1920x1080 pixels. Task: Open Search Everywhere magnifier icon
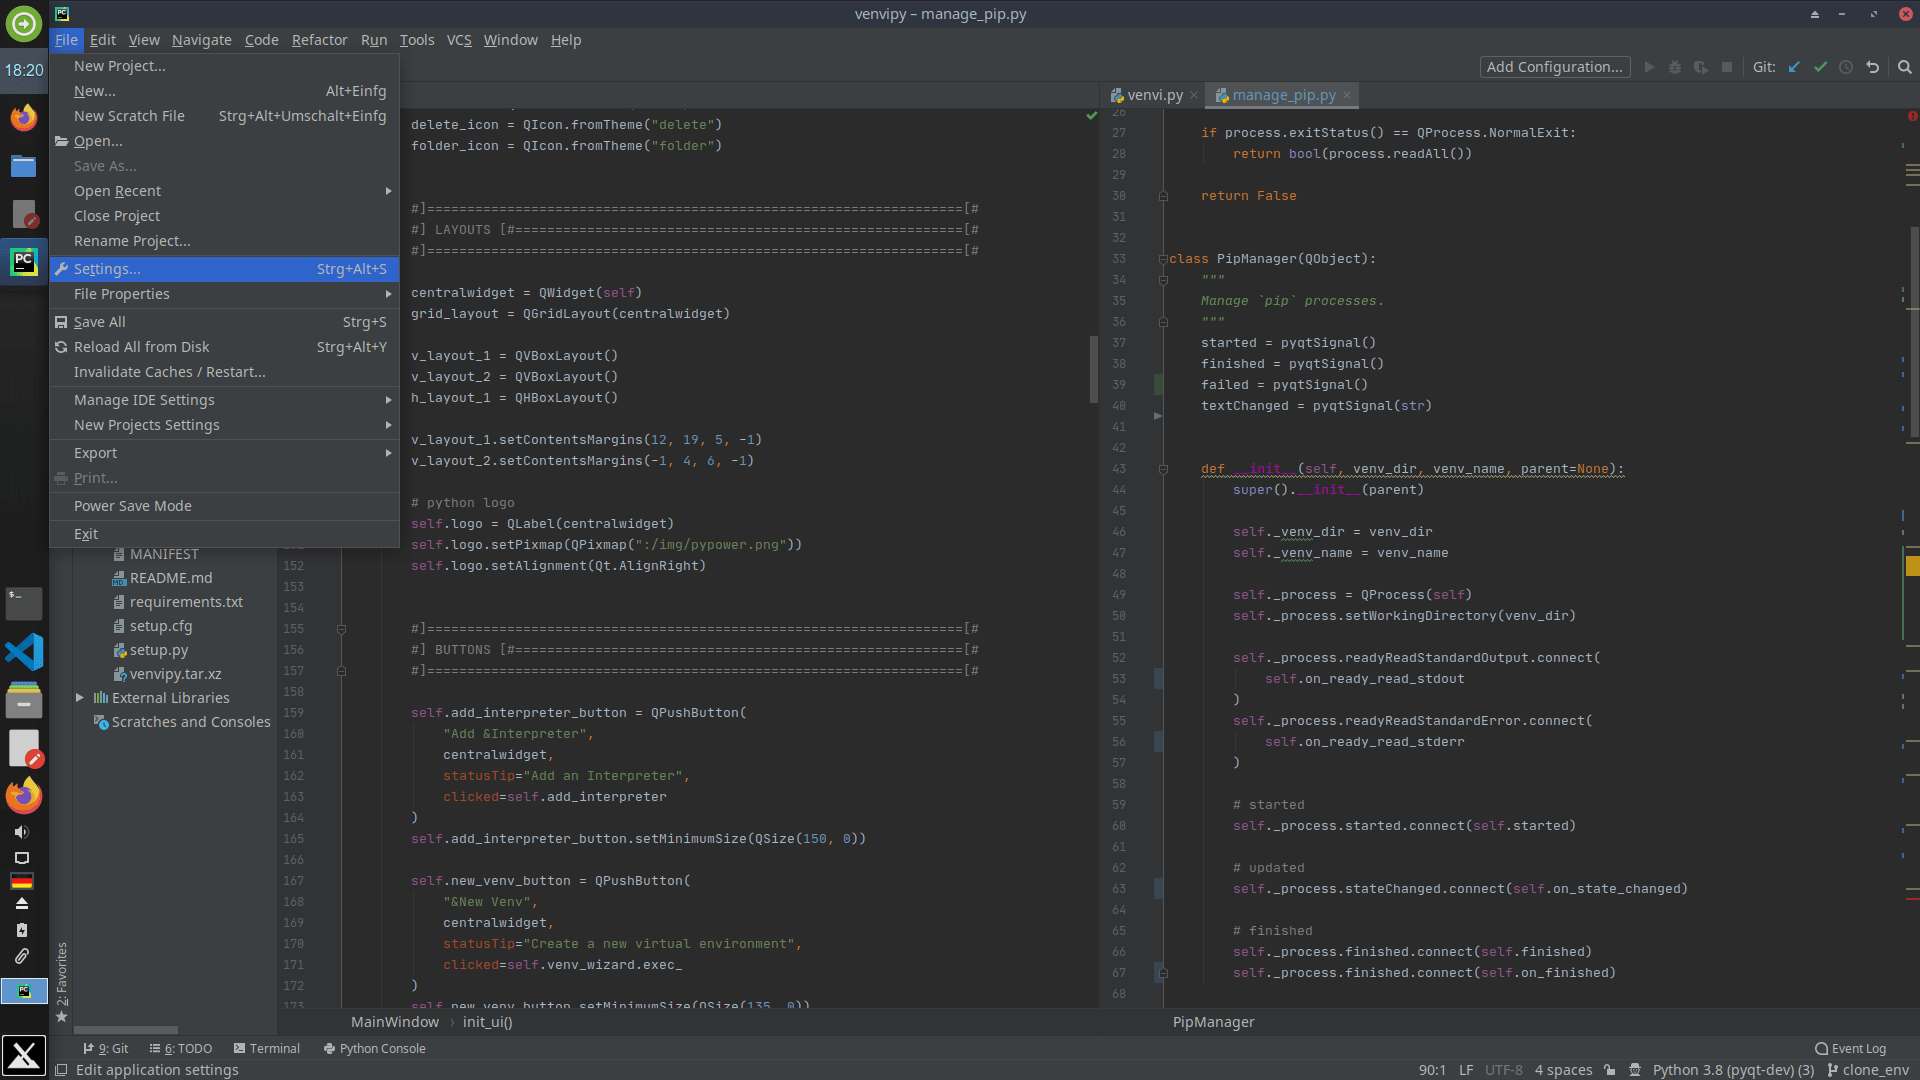point(1904,67)
